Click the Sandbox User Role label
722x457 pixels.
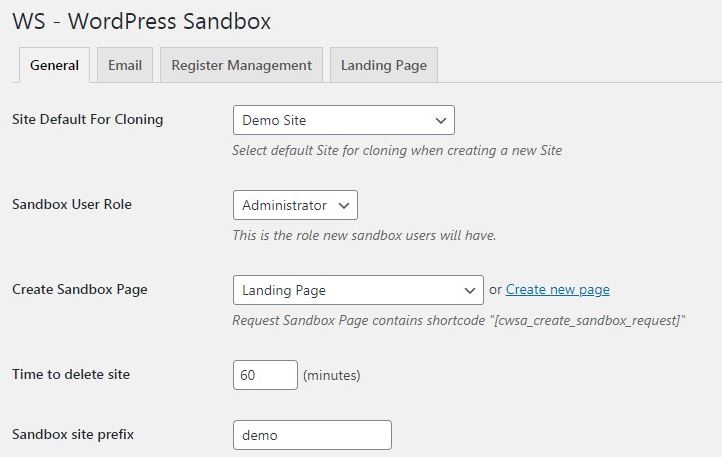(72, 204)
